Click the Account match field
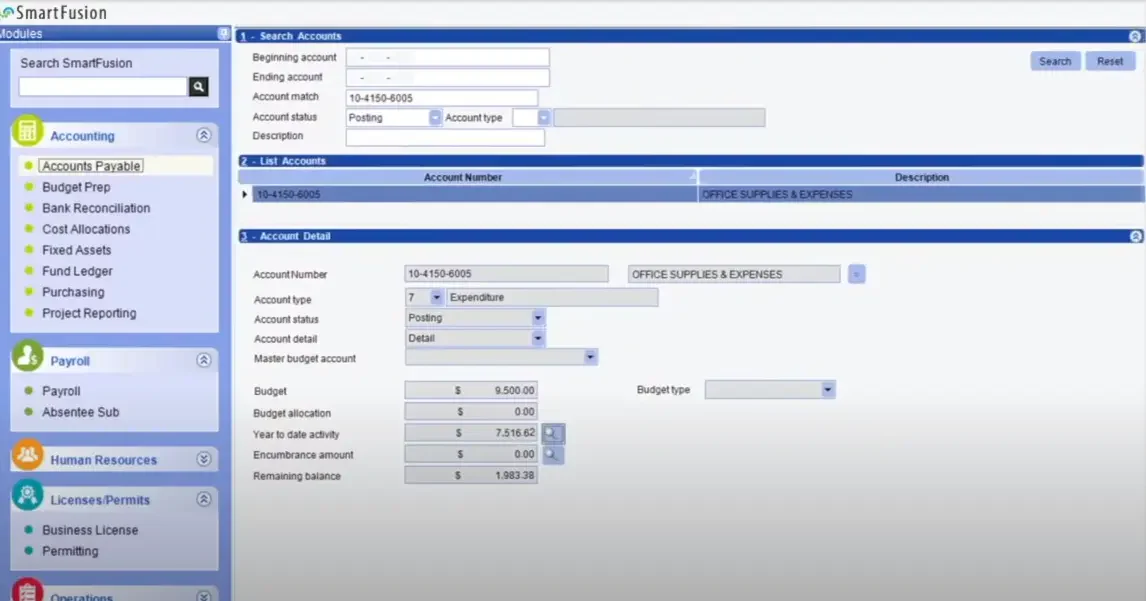 click(441, 98)
